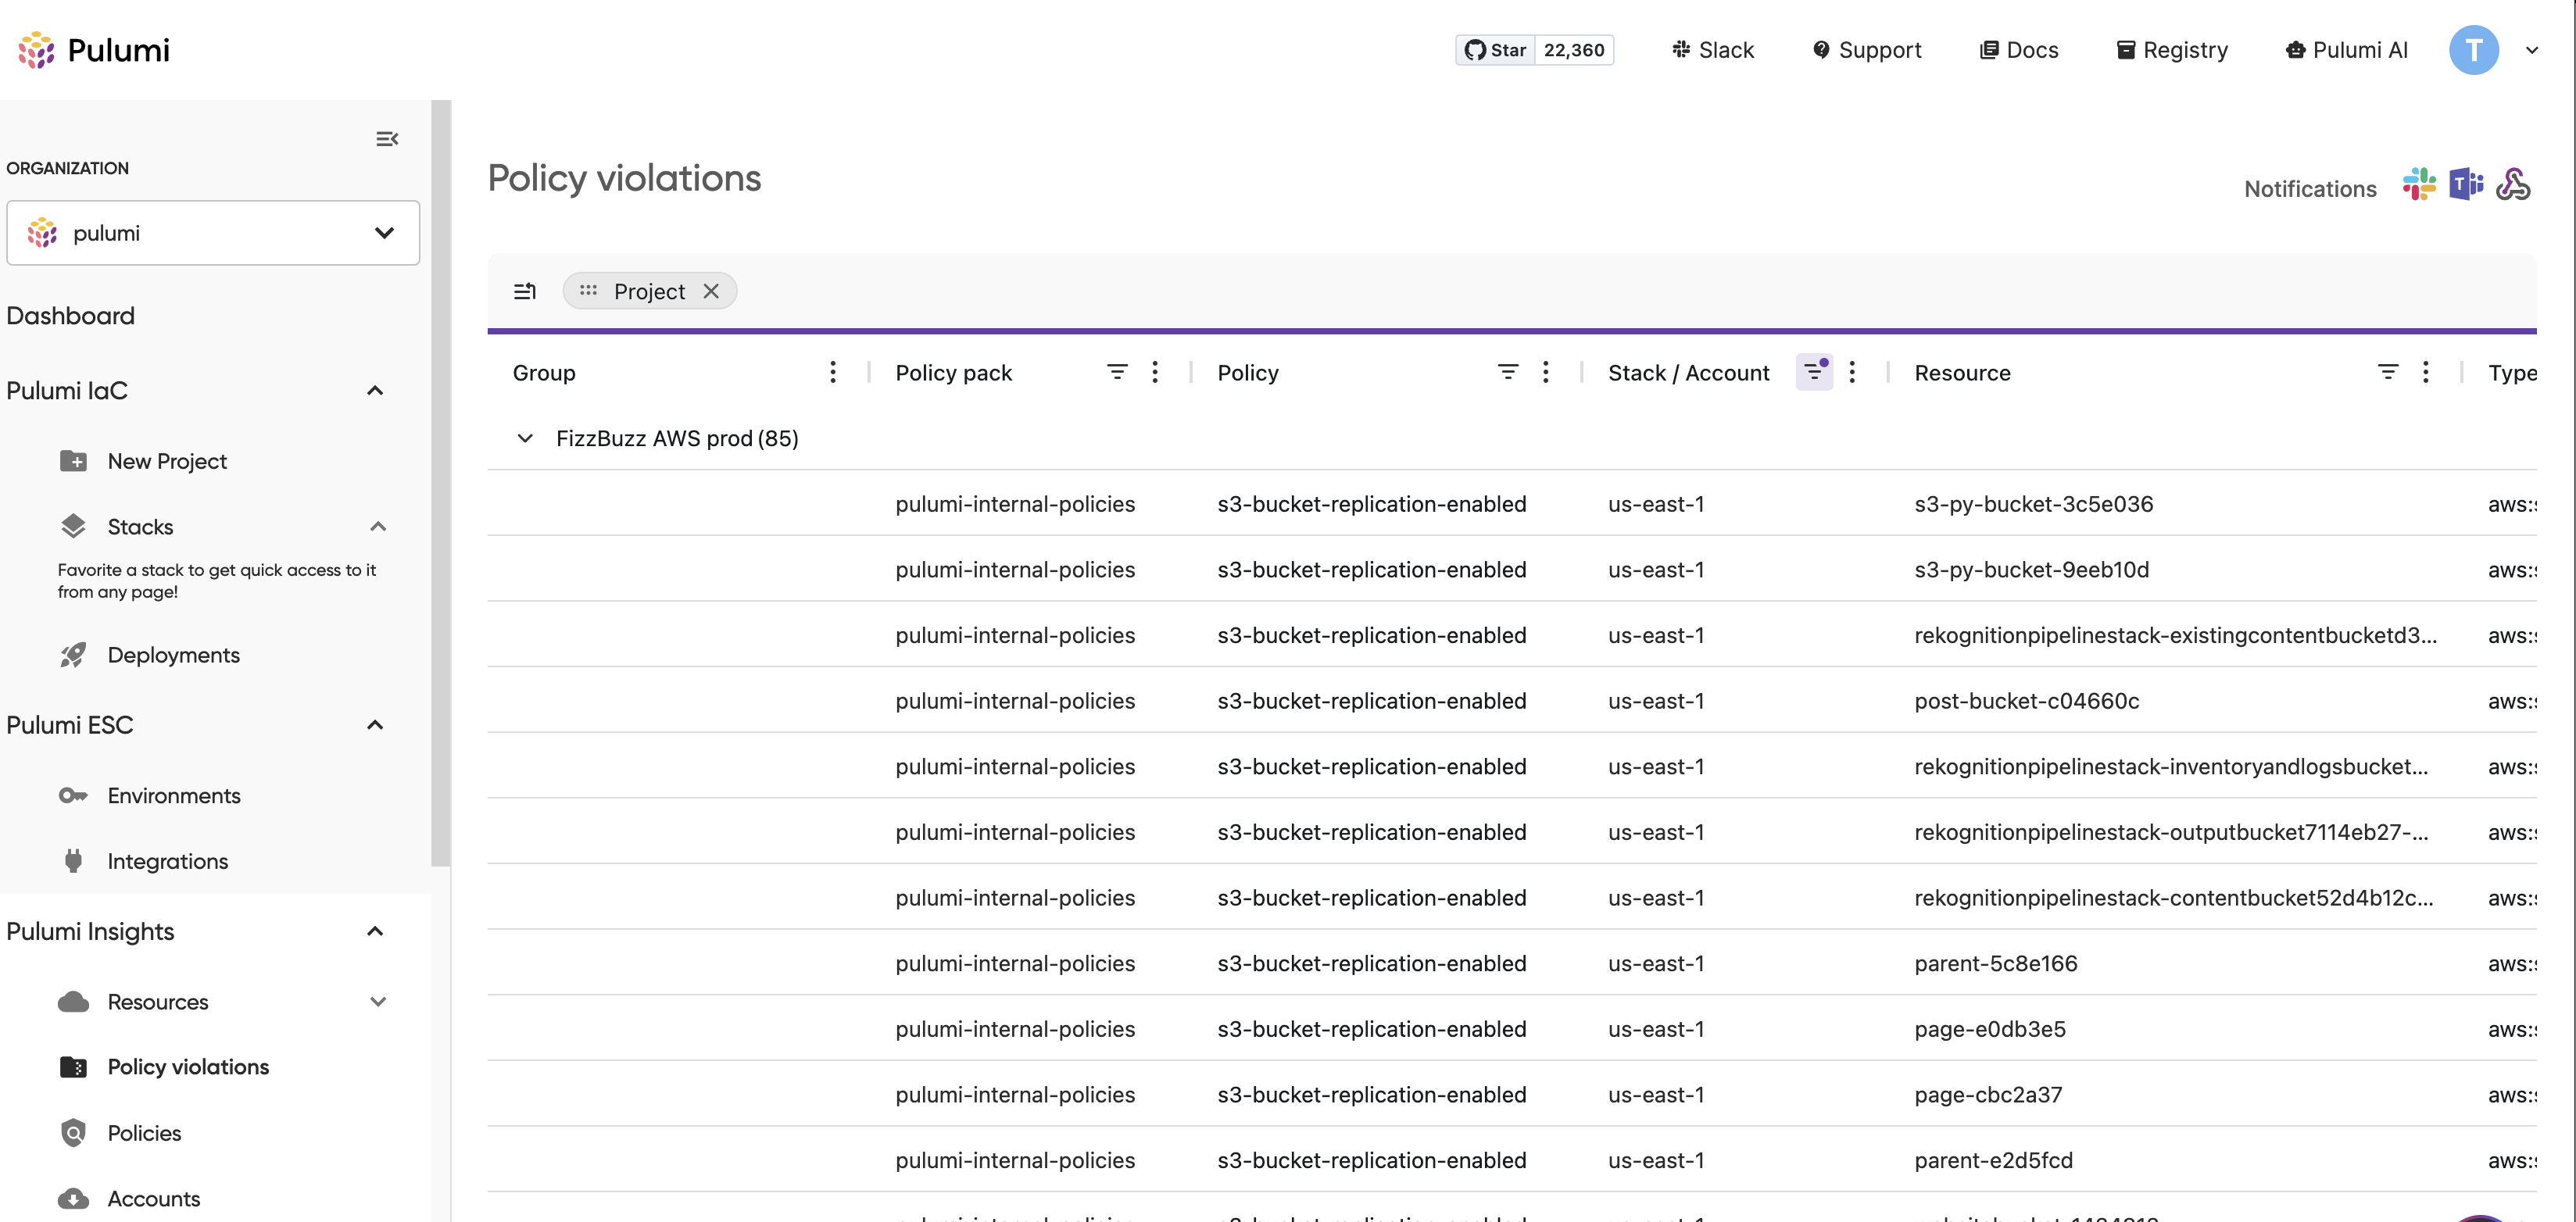This screenshot has height=1222, width=2576.
Task: Click resource parent-5c8e166
Action: (x=1995, y=963)
